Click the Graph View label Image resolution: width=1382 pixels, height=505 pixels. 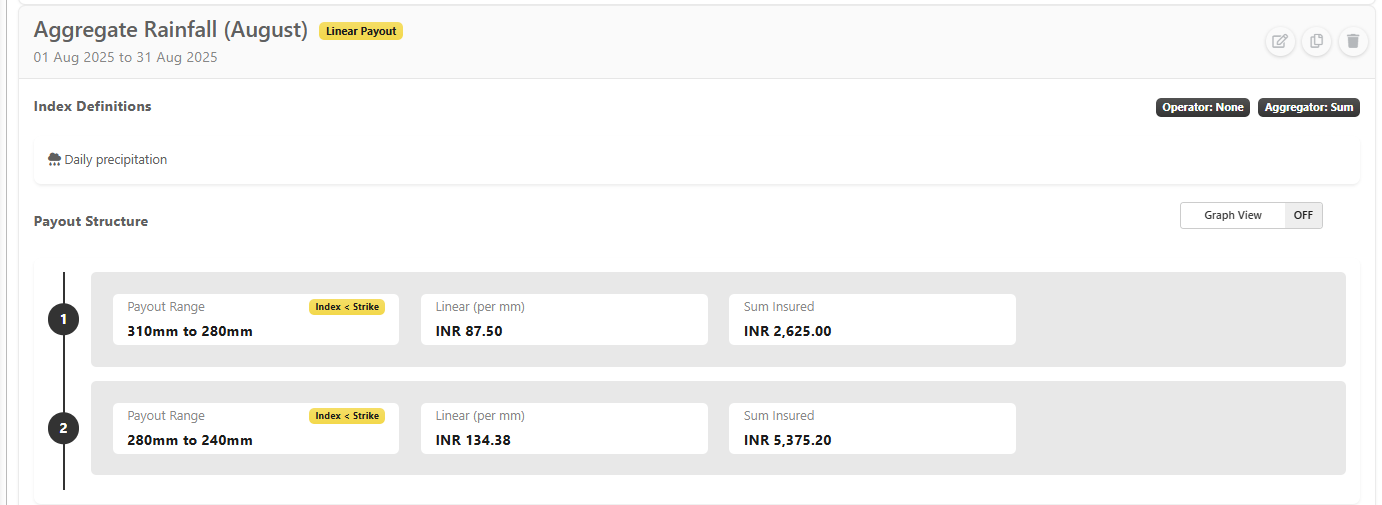1233,215
